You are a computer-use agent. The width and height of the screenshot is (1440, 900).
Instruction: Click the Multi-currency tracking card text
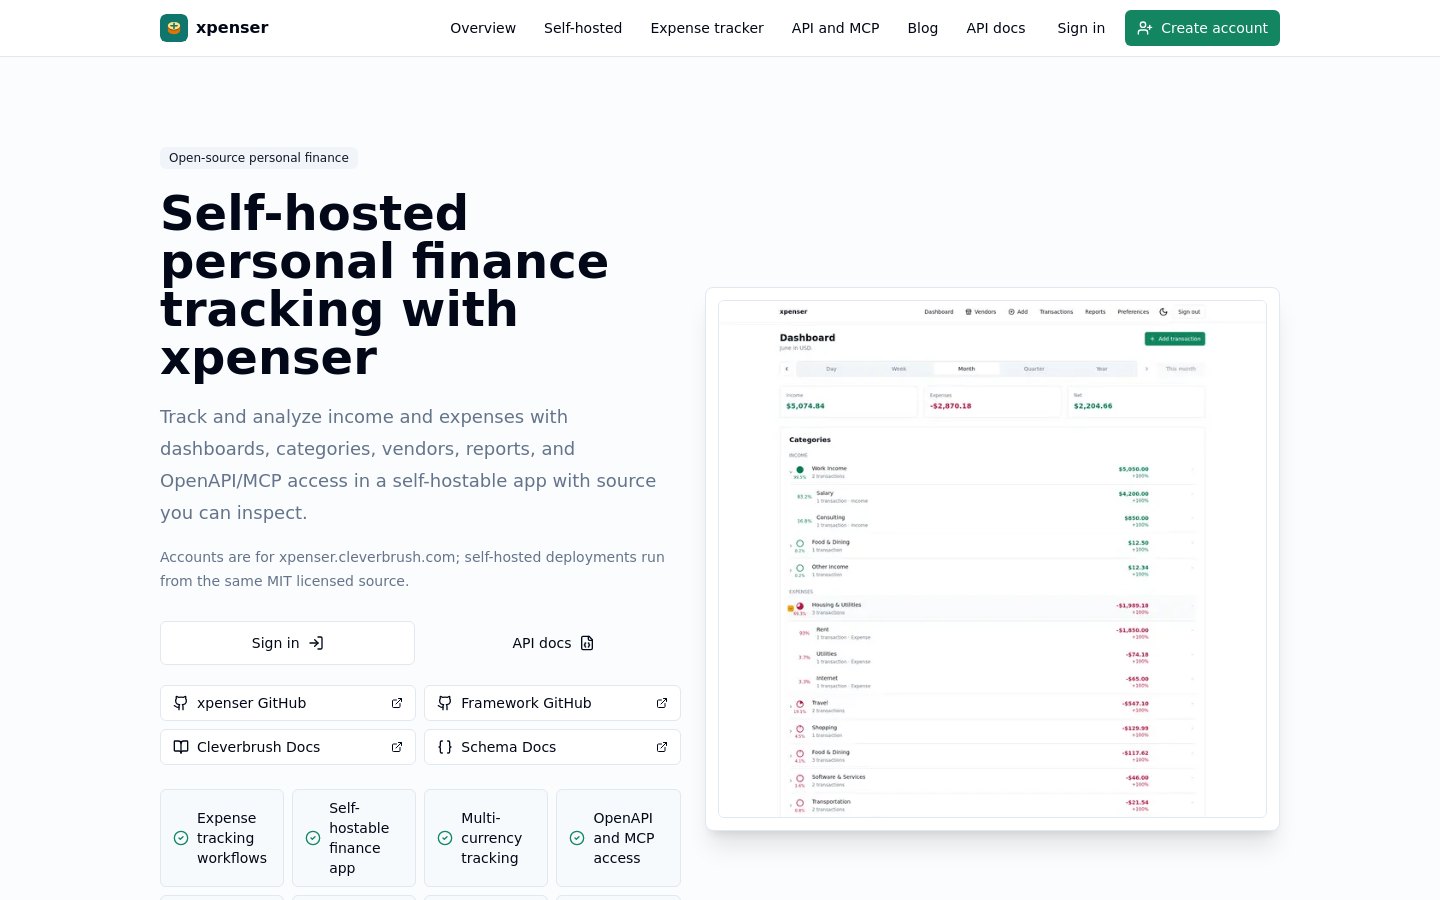pyautogui.click(x=491, y=838)
